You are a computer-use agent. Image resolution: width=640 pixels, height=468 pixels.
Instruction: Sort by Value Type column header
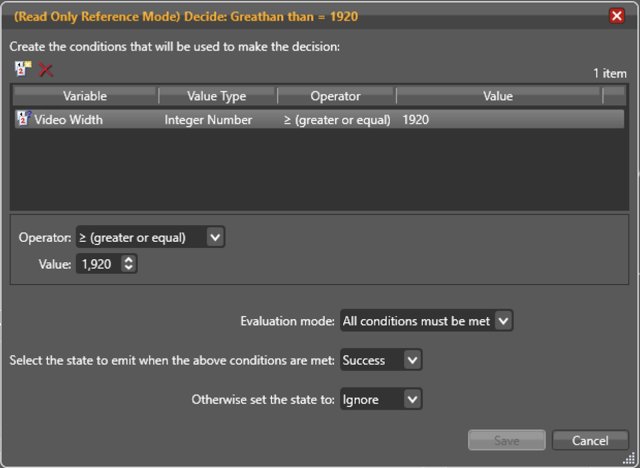(217, 96)
